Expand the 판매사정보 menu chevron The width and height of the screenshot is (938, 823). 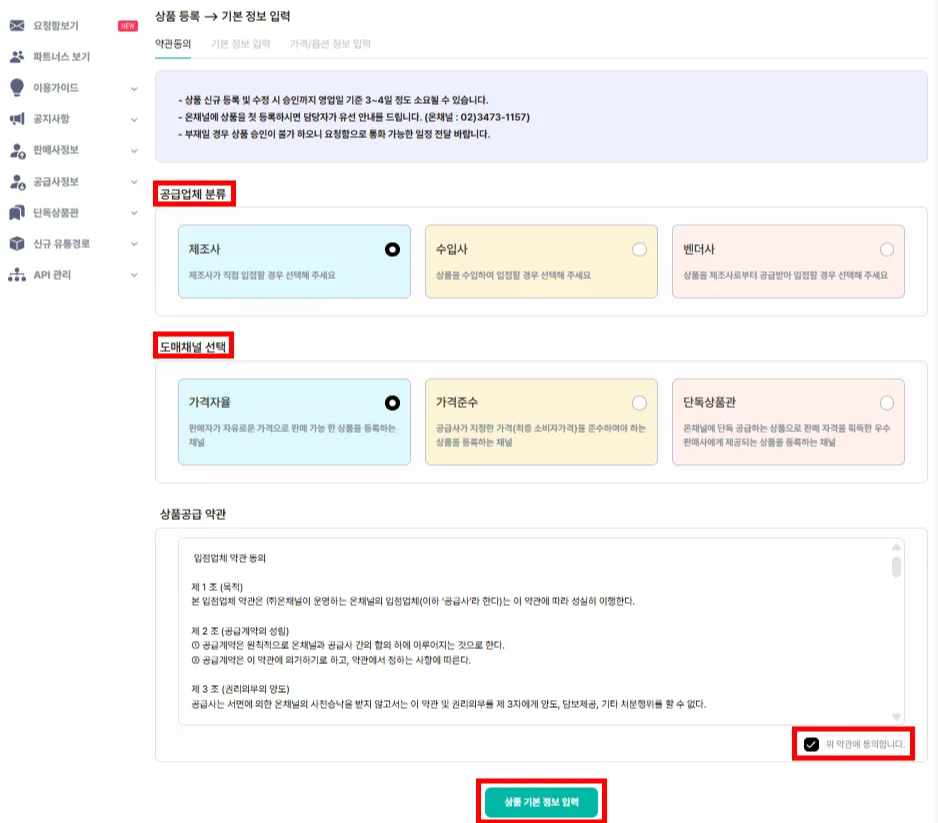(134, 151)
